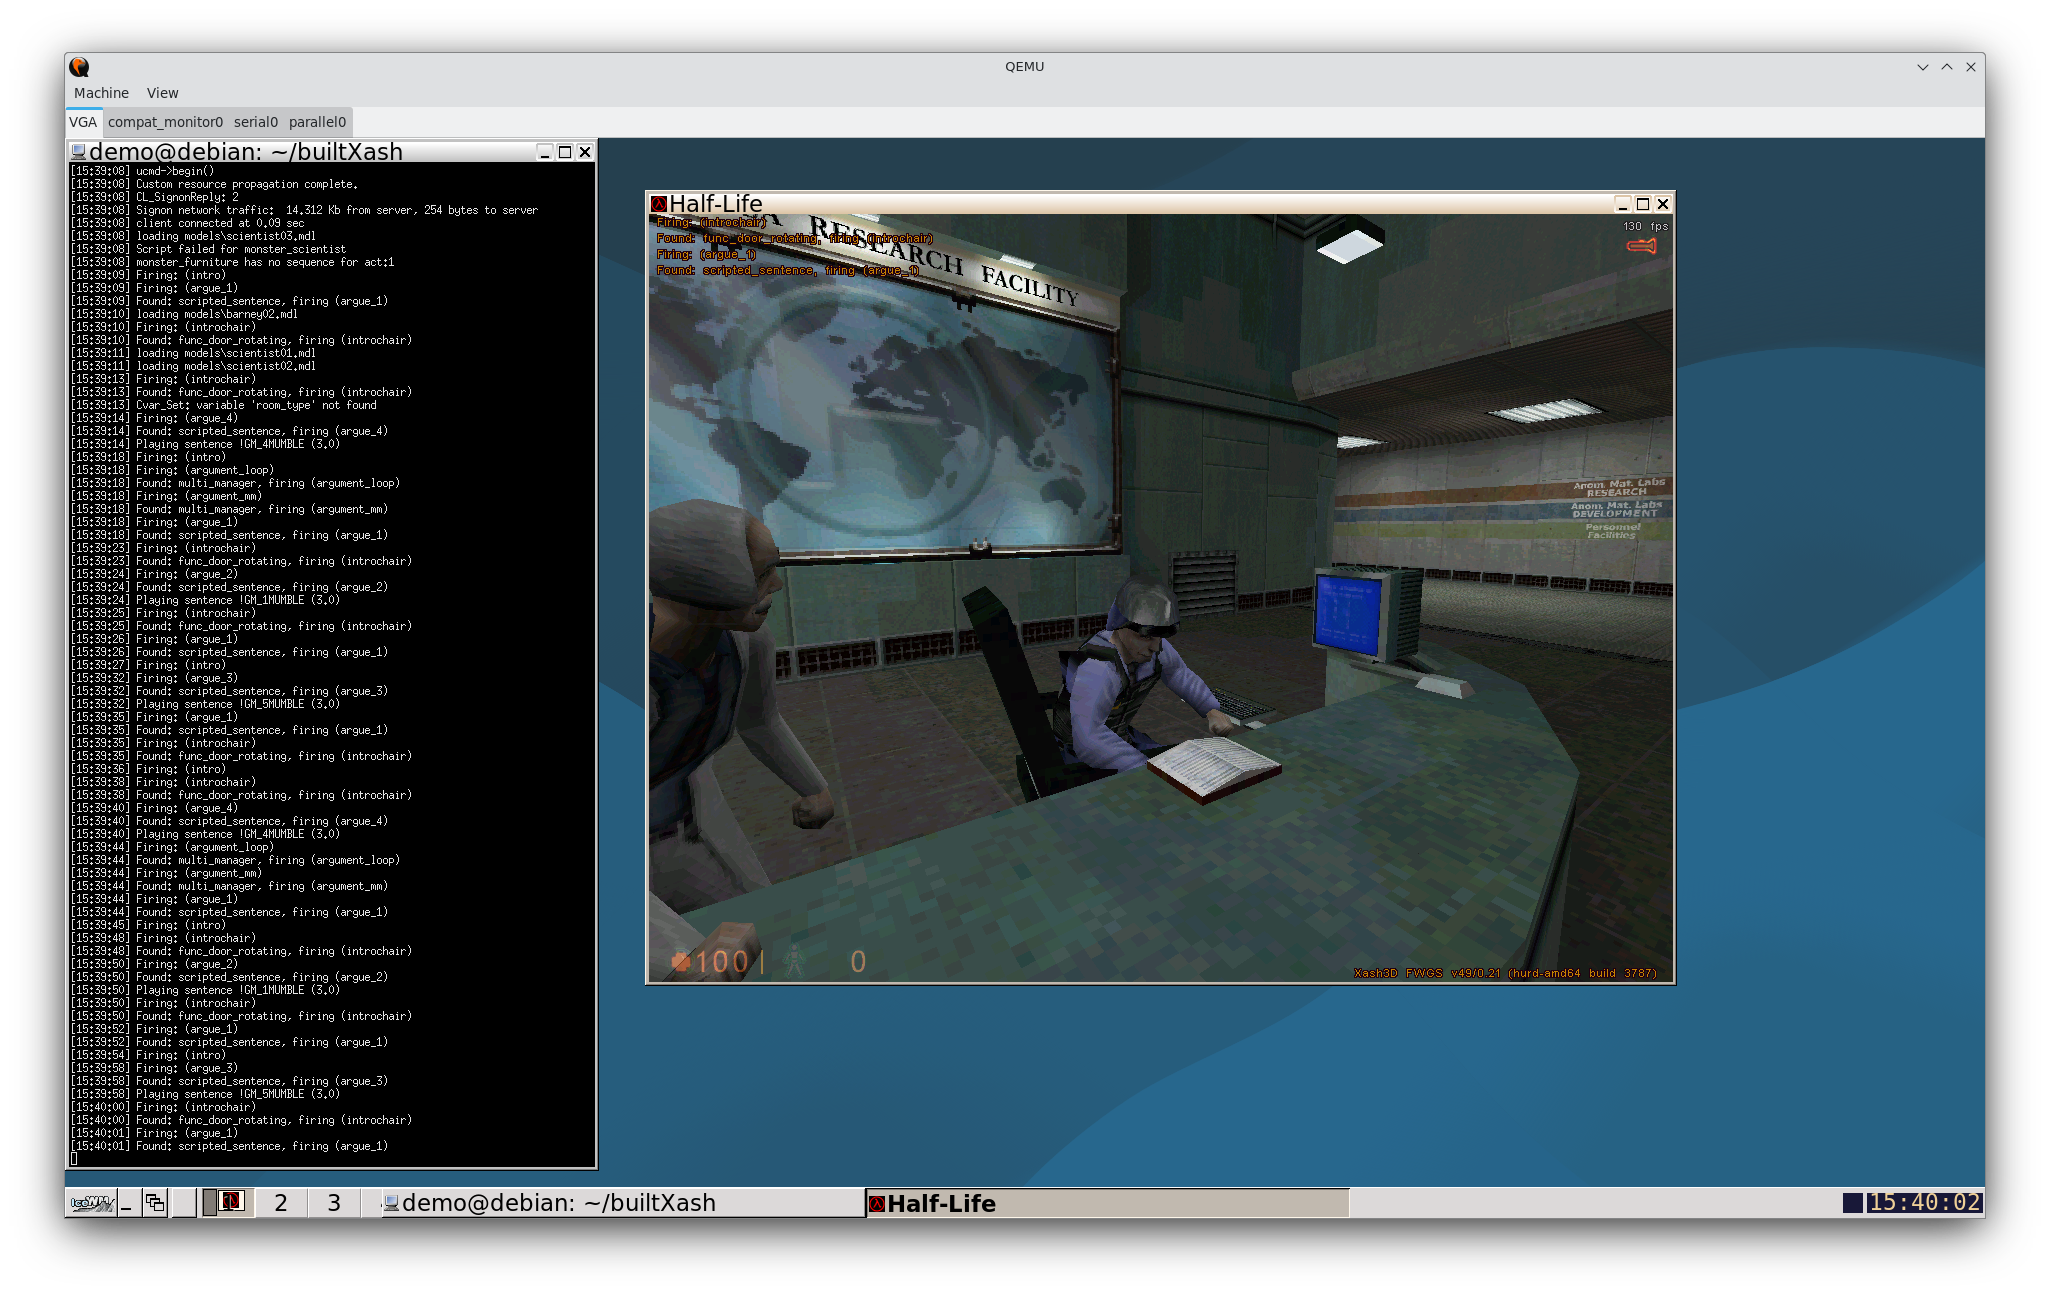Click the health cross icon in HUD

tap(681, 962)
